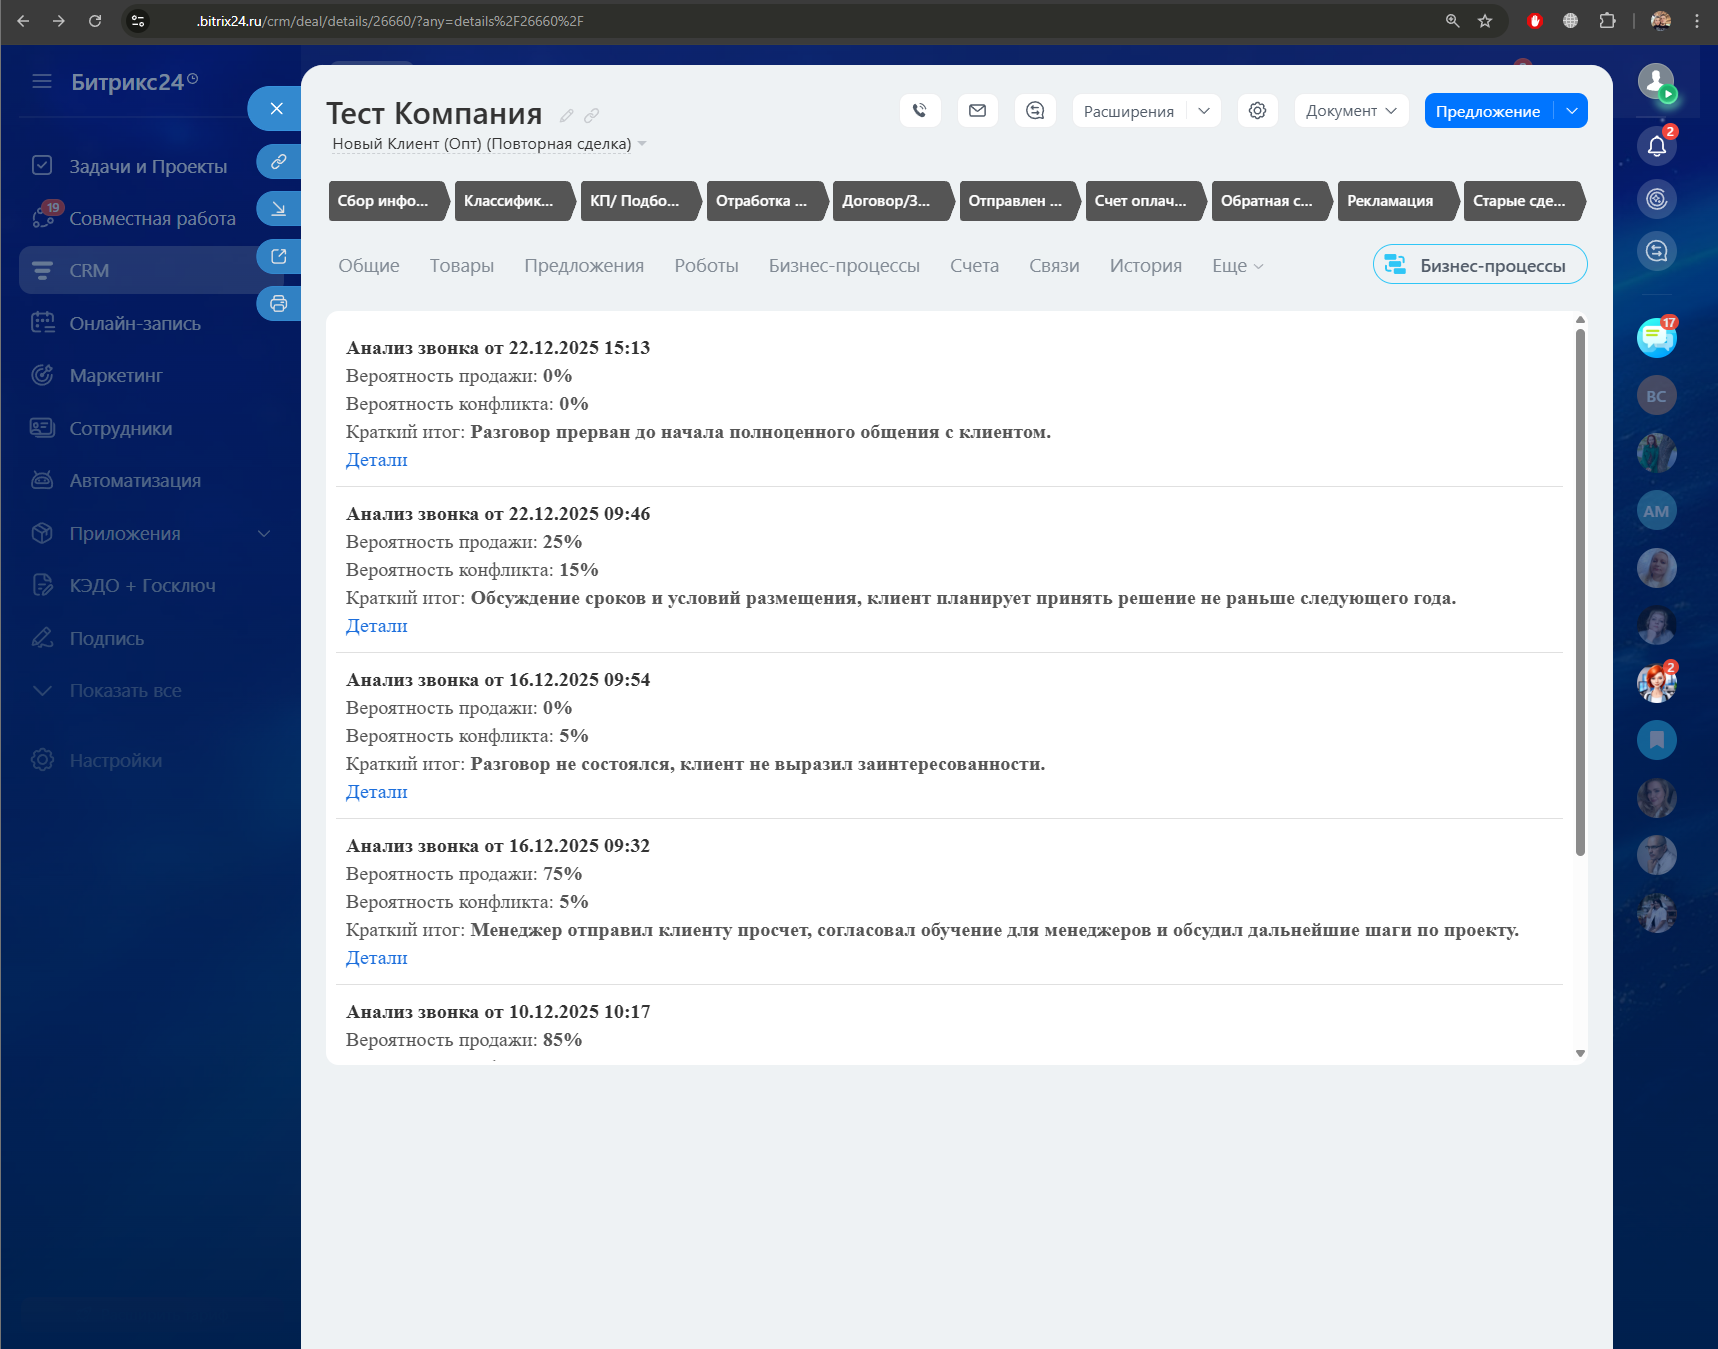Open Детали link for 22.12.2025 15:13 call
Image resolution: width=1718 pixels, height=1349 pixels.
coord(376,460)
